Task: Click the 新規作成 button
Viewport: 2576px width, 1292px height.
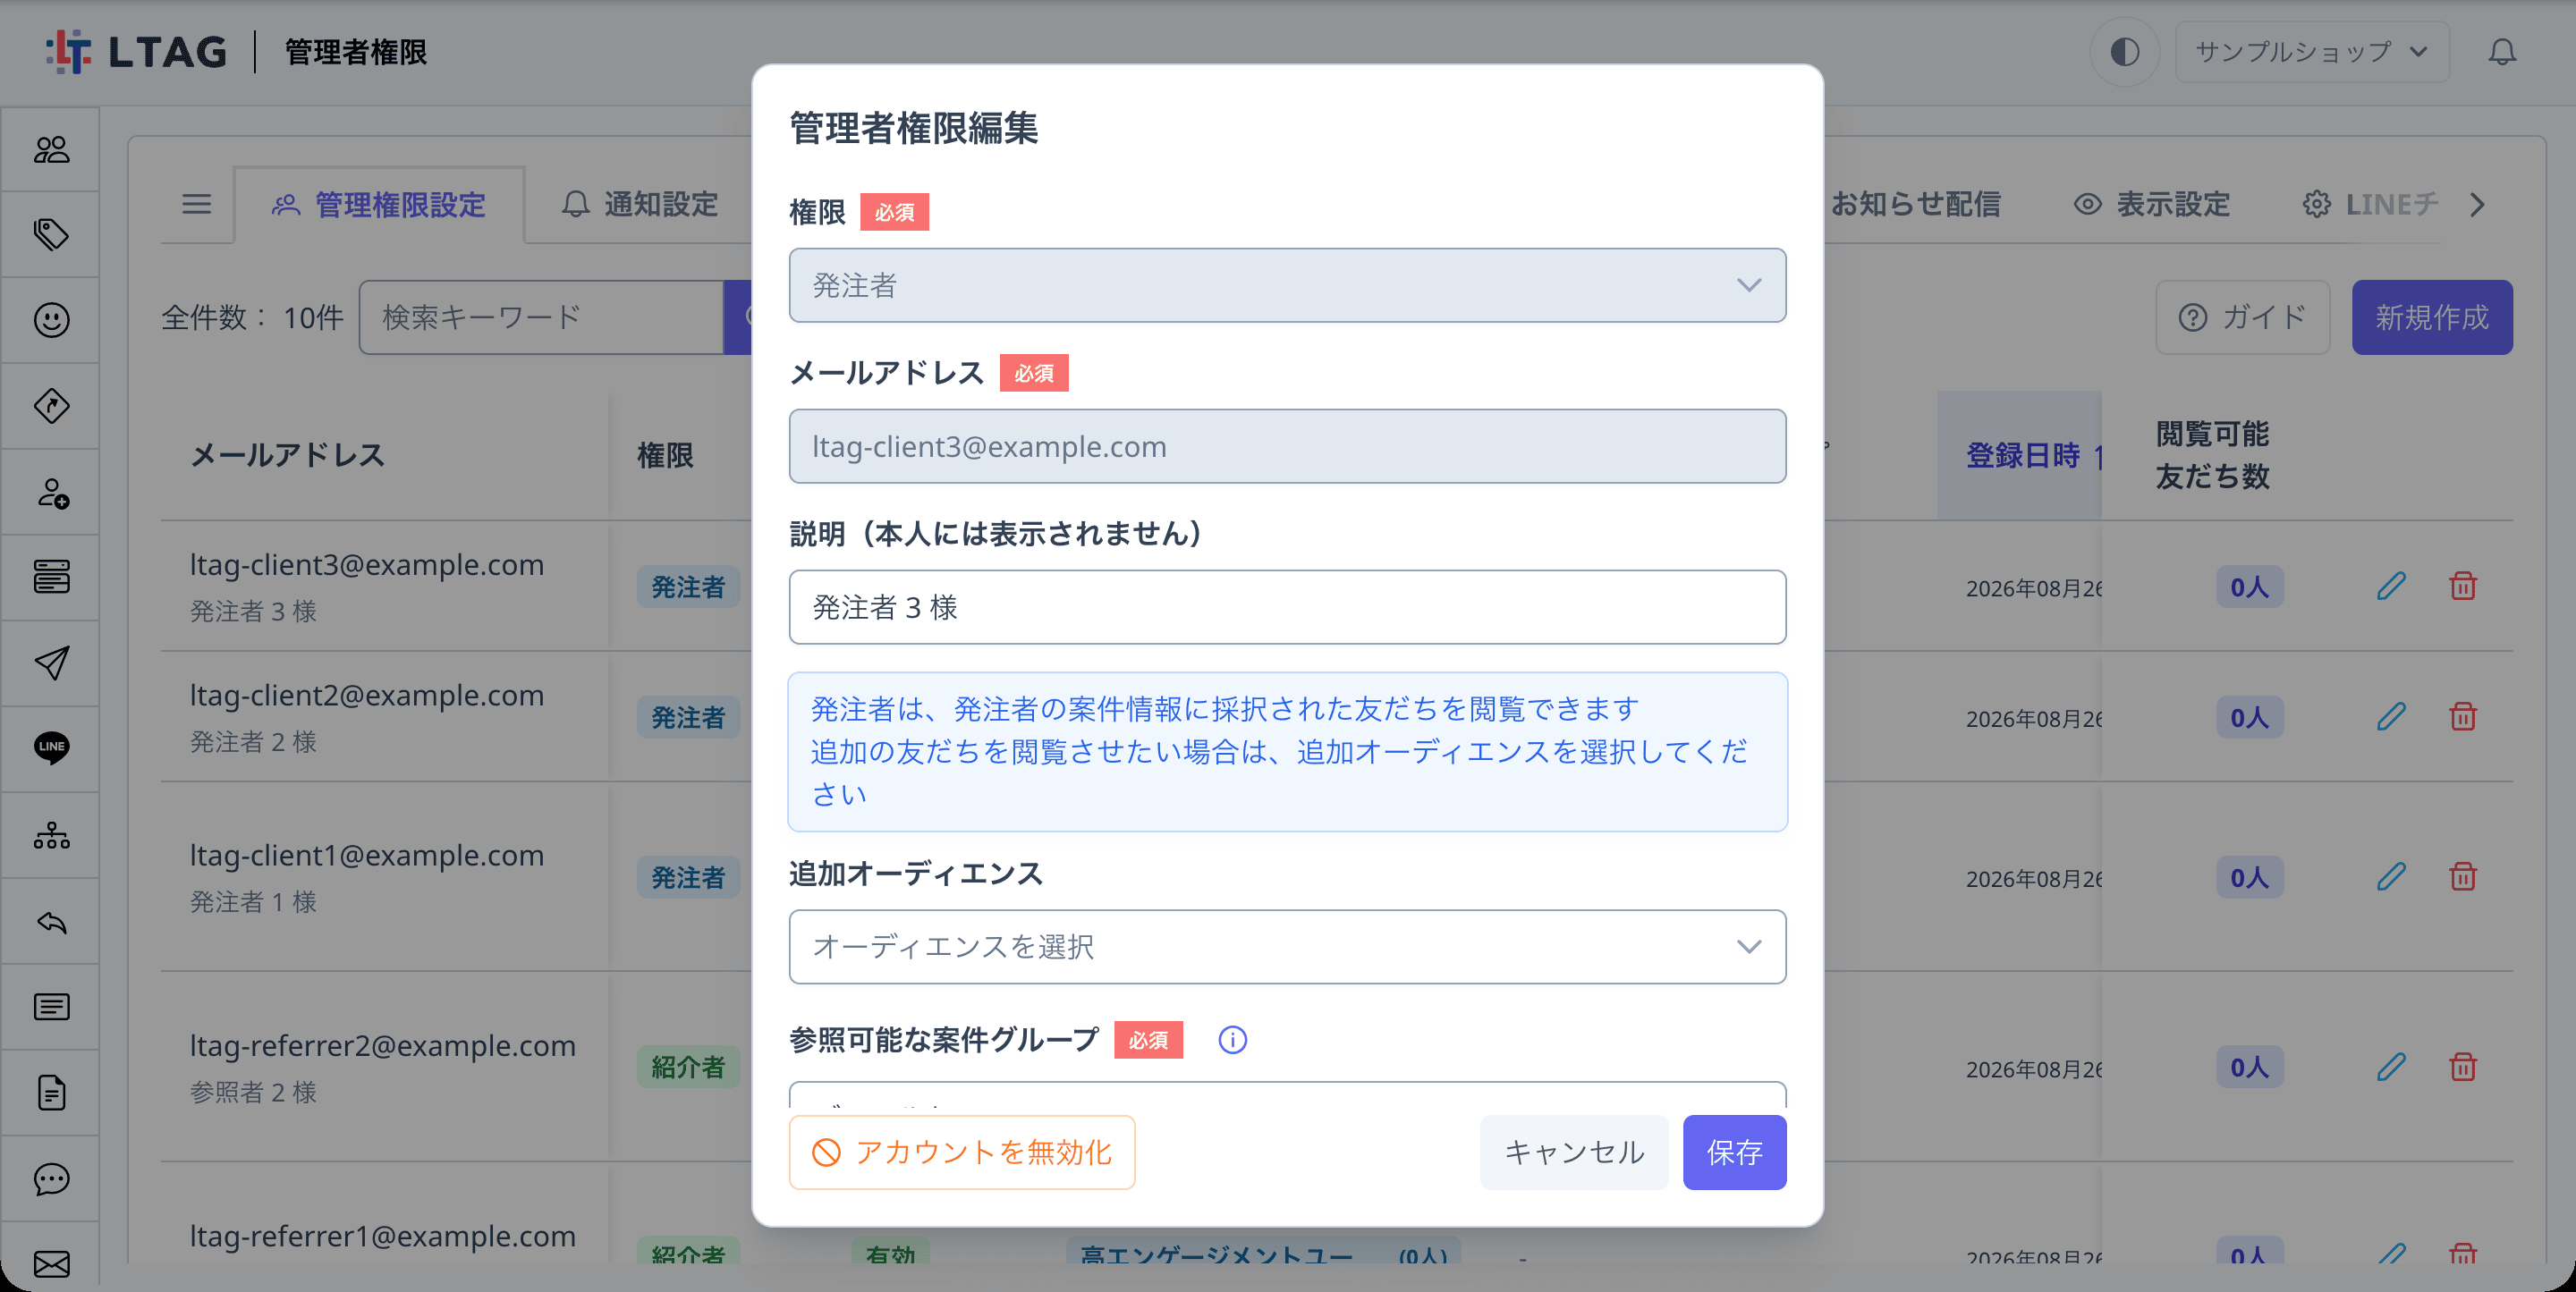Action: pyautogui.click(x=2432, y=318)
